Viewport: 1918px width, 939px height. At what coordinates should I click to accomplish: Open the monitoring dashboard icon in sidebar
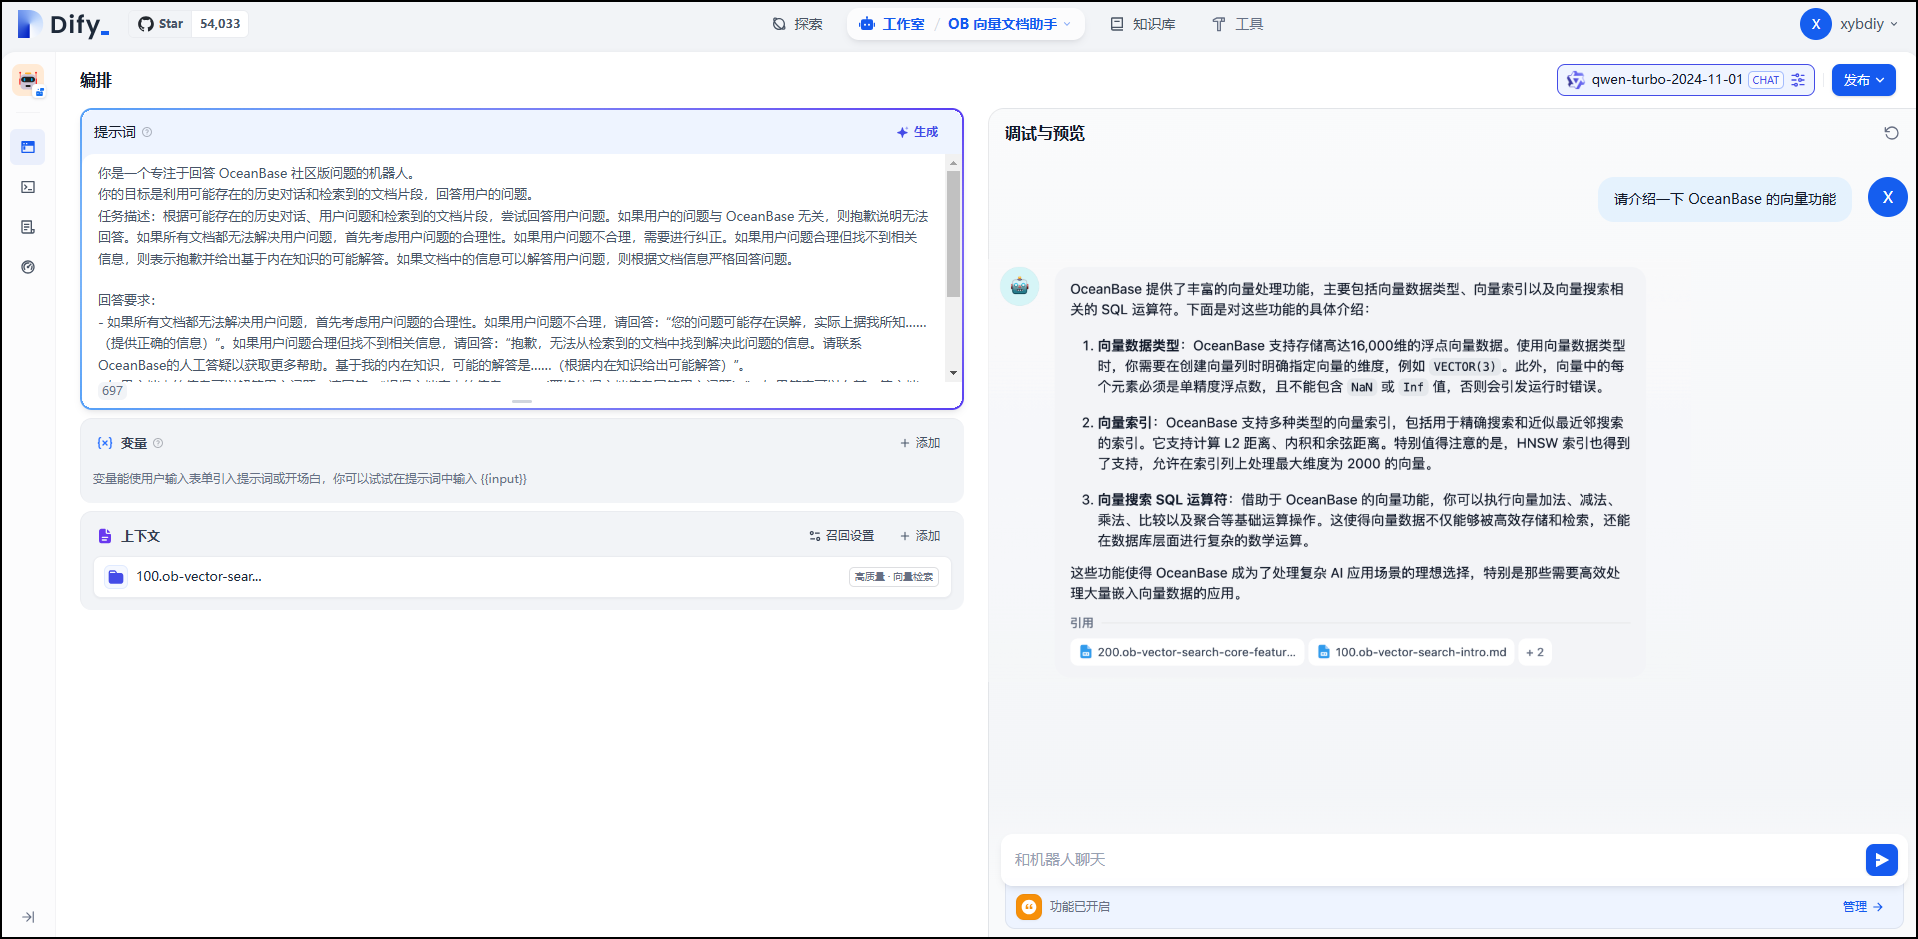point(28,267)
